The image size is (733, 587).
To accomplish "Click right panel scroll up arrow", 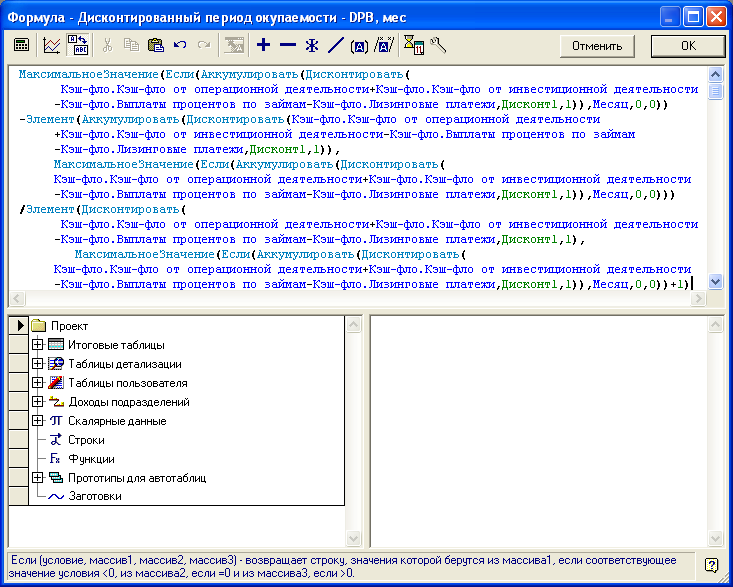I will tap(715, 324).
